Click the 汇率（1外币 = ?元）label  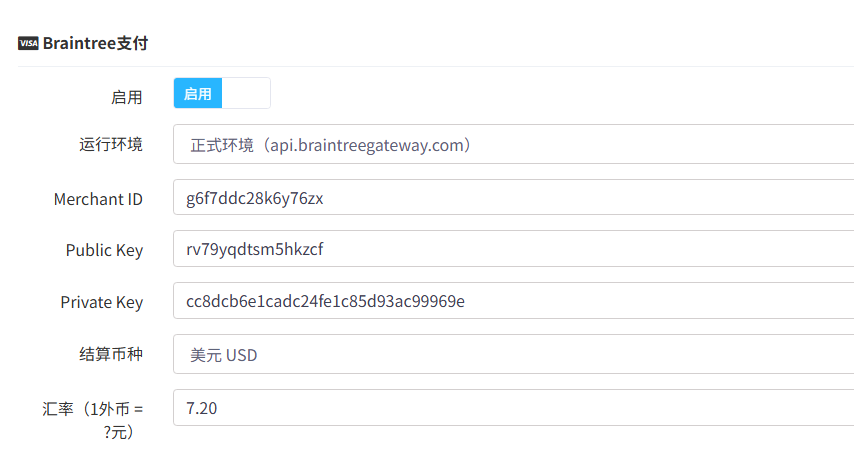(x=93, y=420)
